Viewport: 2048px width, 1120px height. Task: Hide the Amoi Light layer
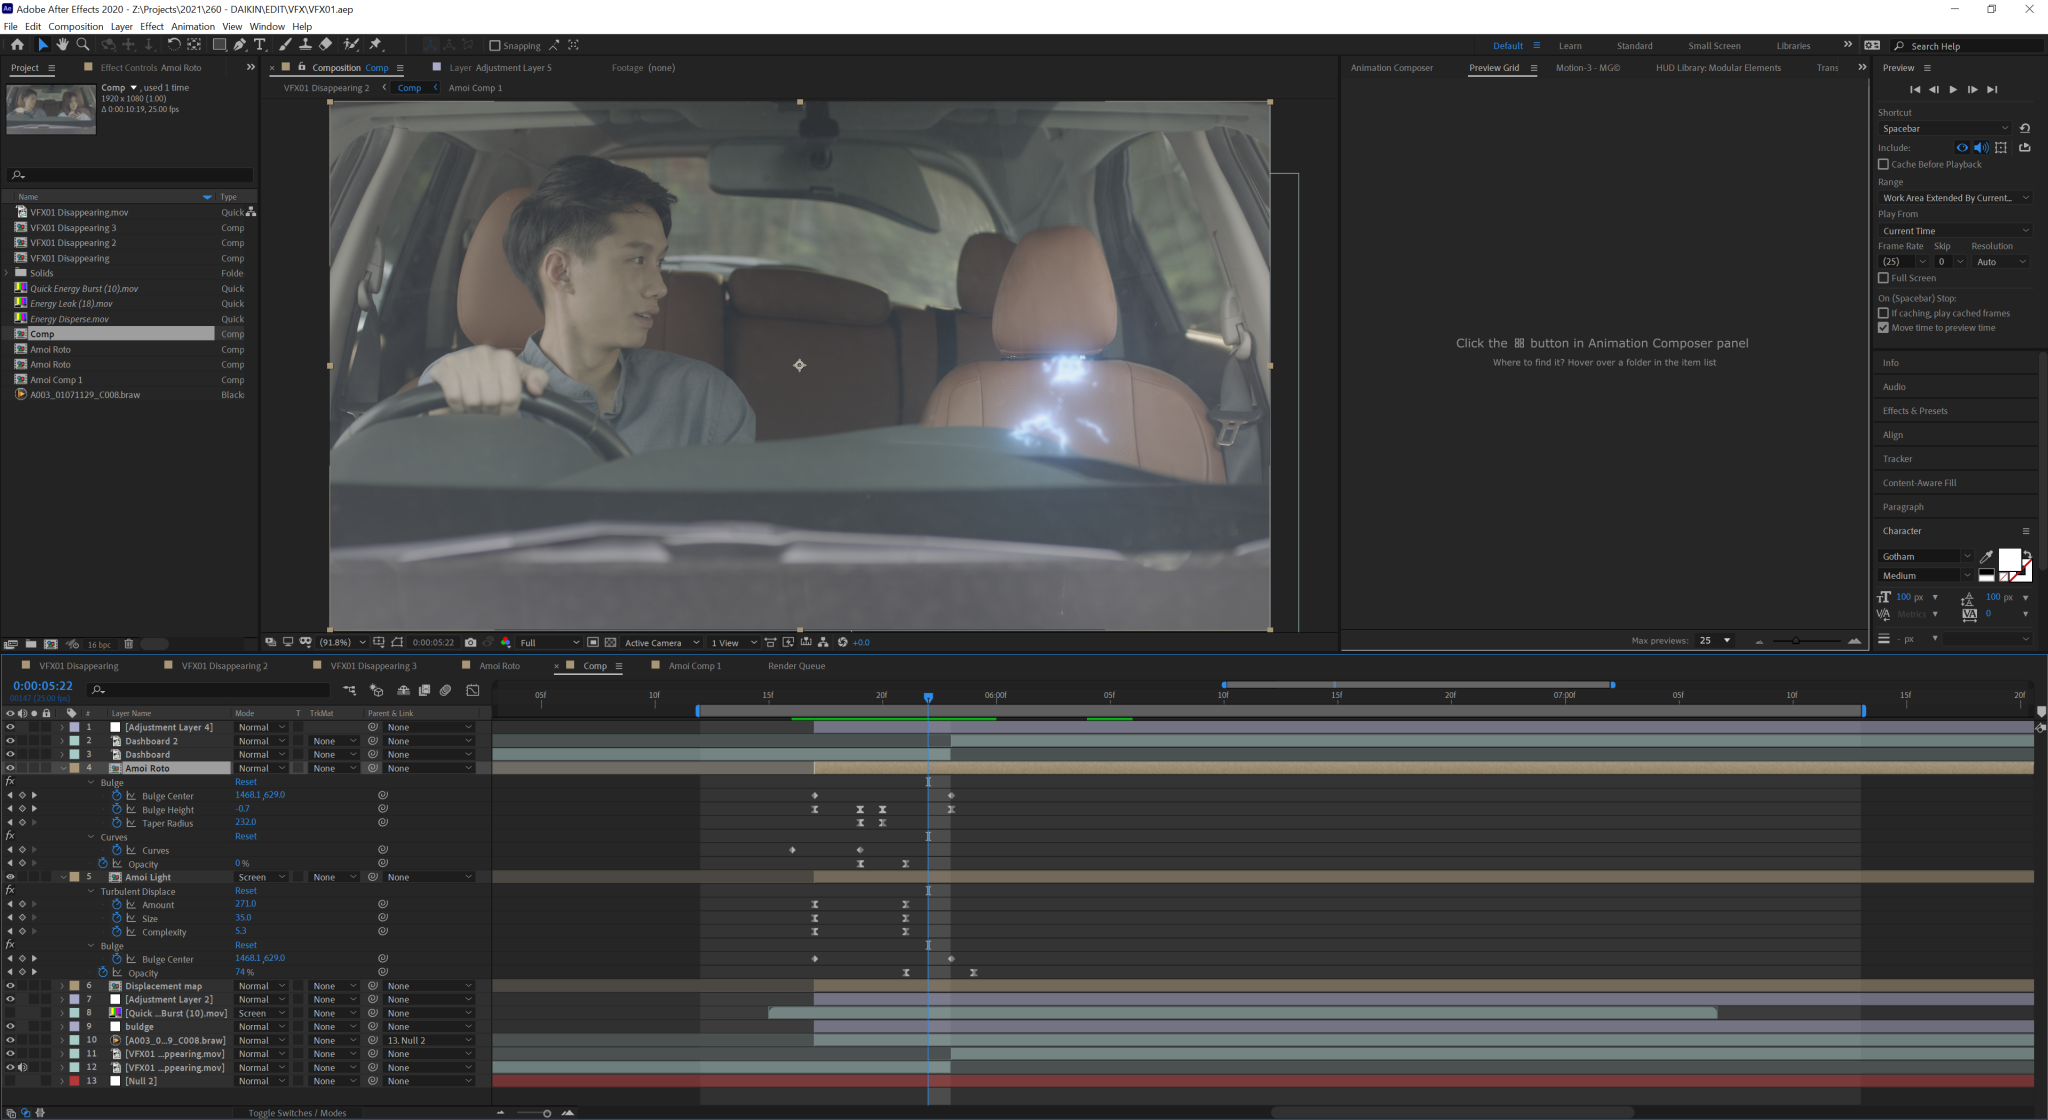click(x=10, y=877)
